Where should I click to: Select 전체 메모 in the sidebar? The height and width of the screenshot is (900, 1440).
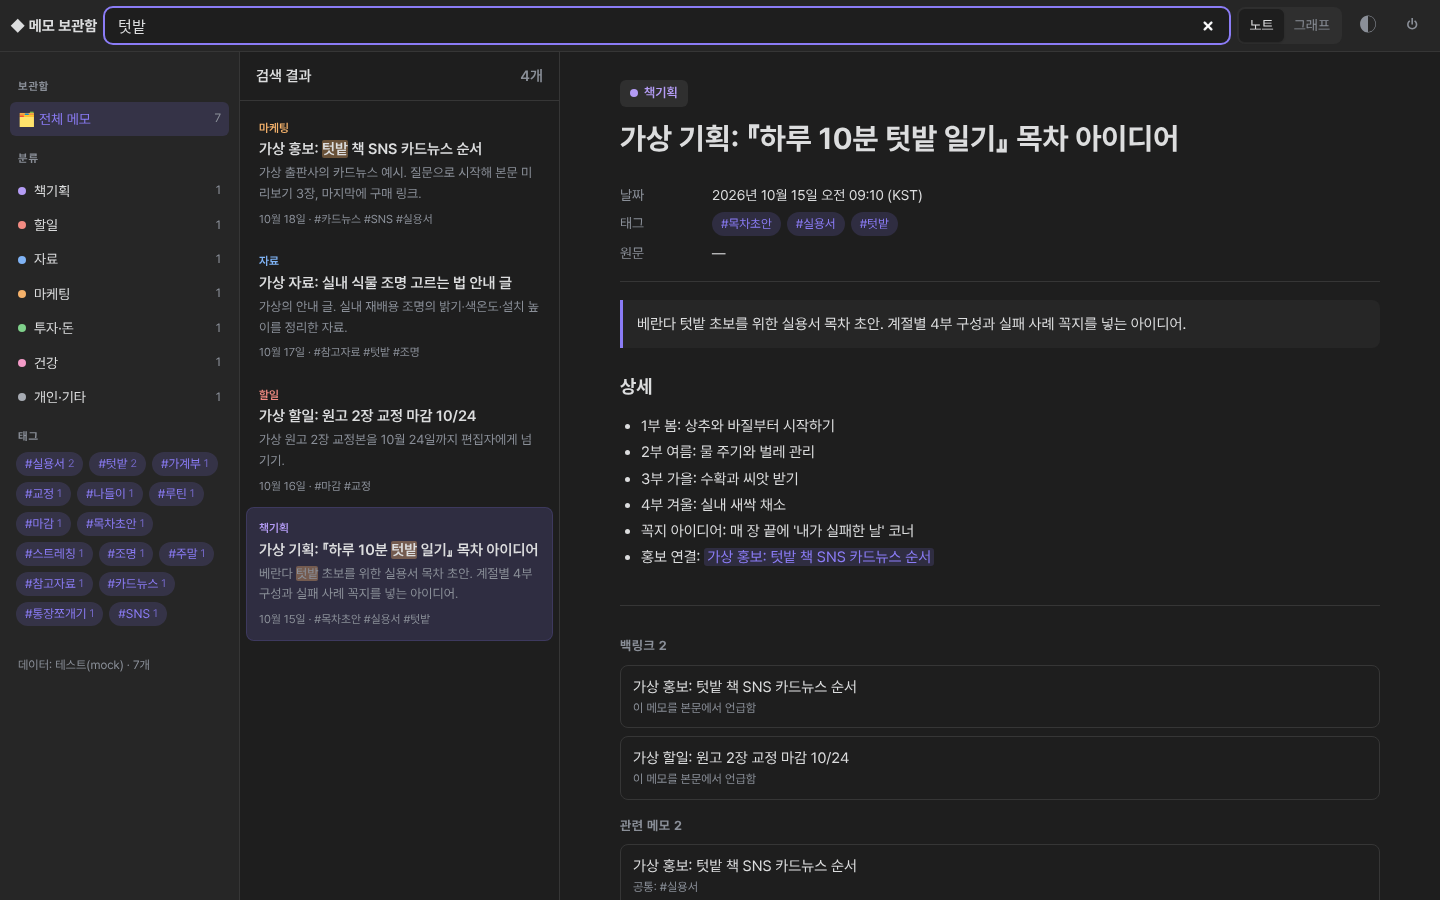coord(119,119)
